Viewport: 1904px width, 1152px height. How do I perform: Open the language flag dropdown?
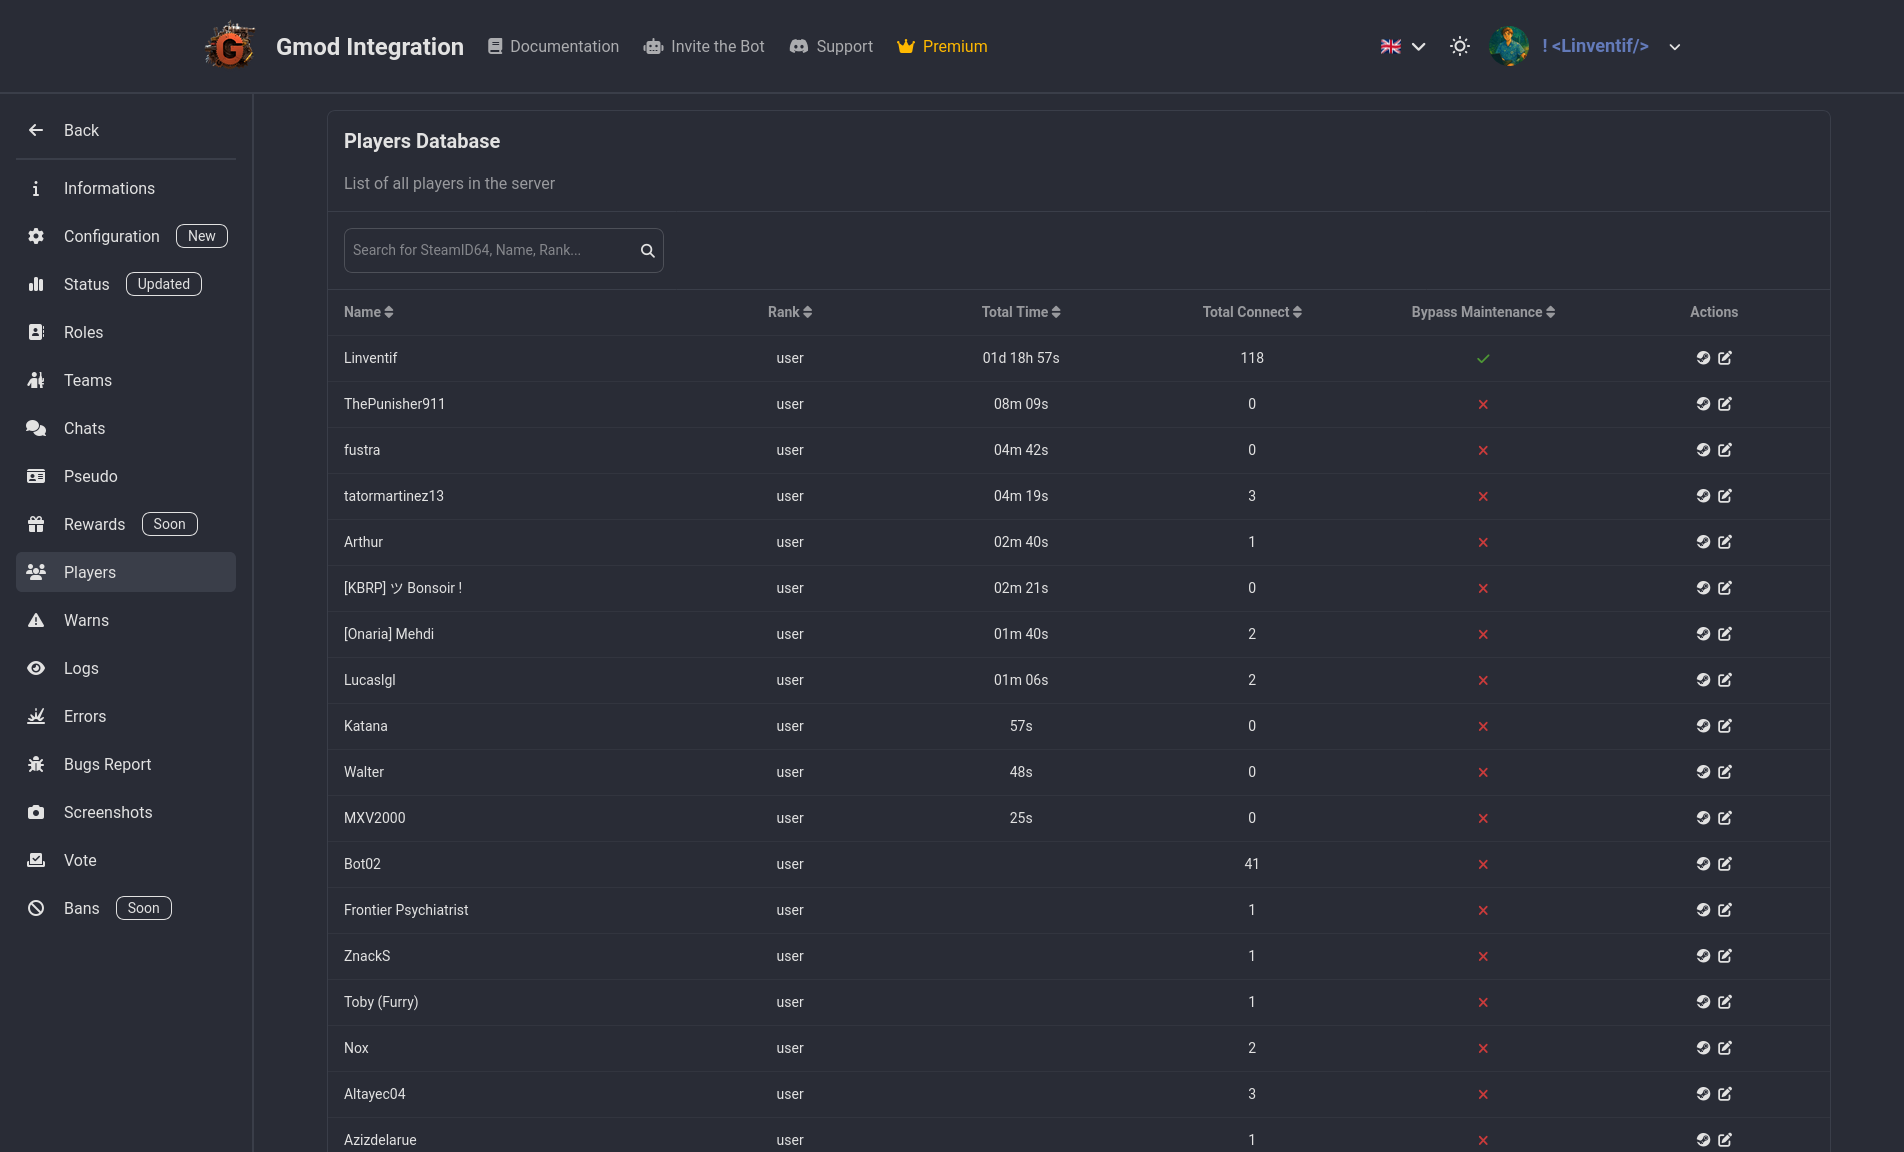(x=1403, y=46)
